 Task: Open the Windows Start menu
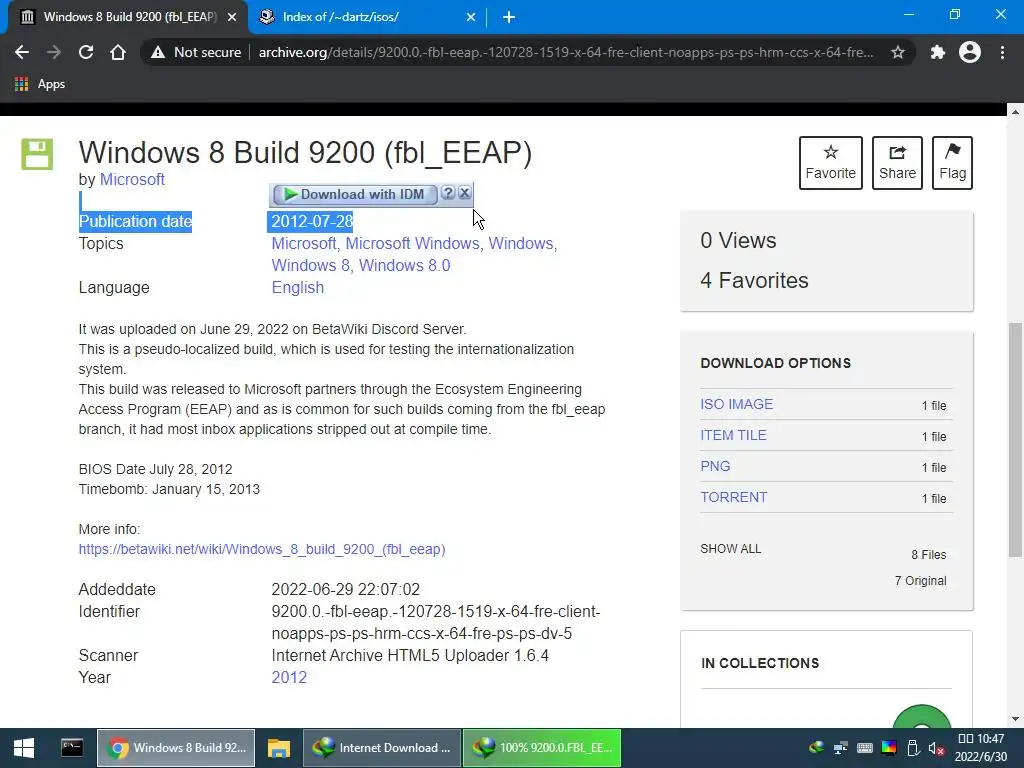[24, 748]
